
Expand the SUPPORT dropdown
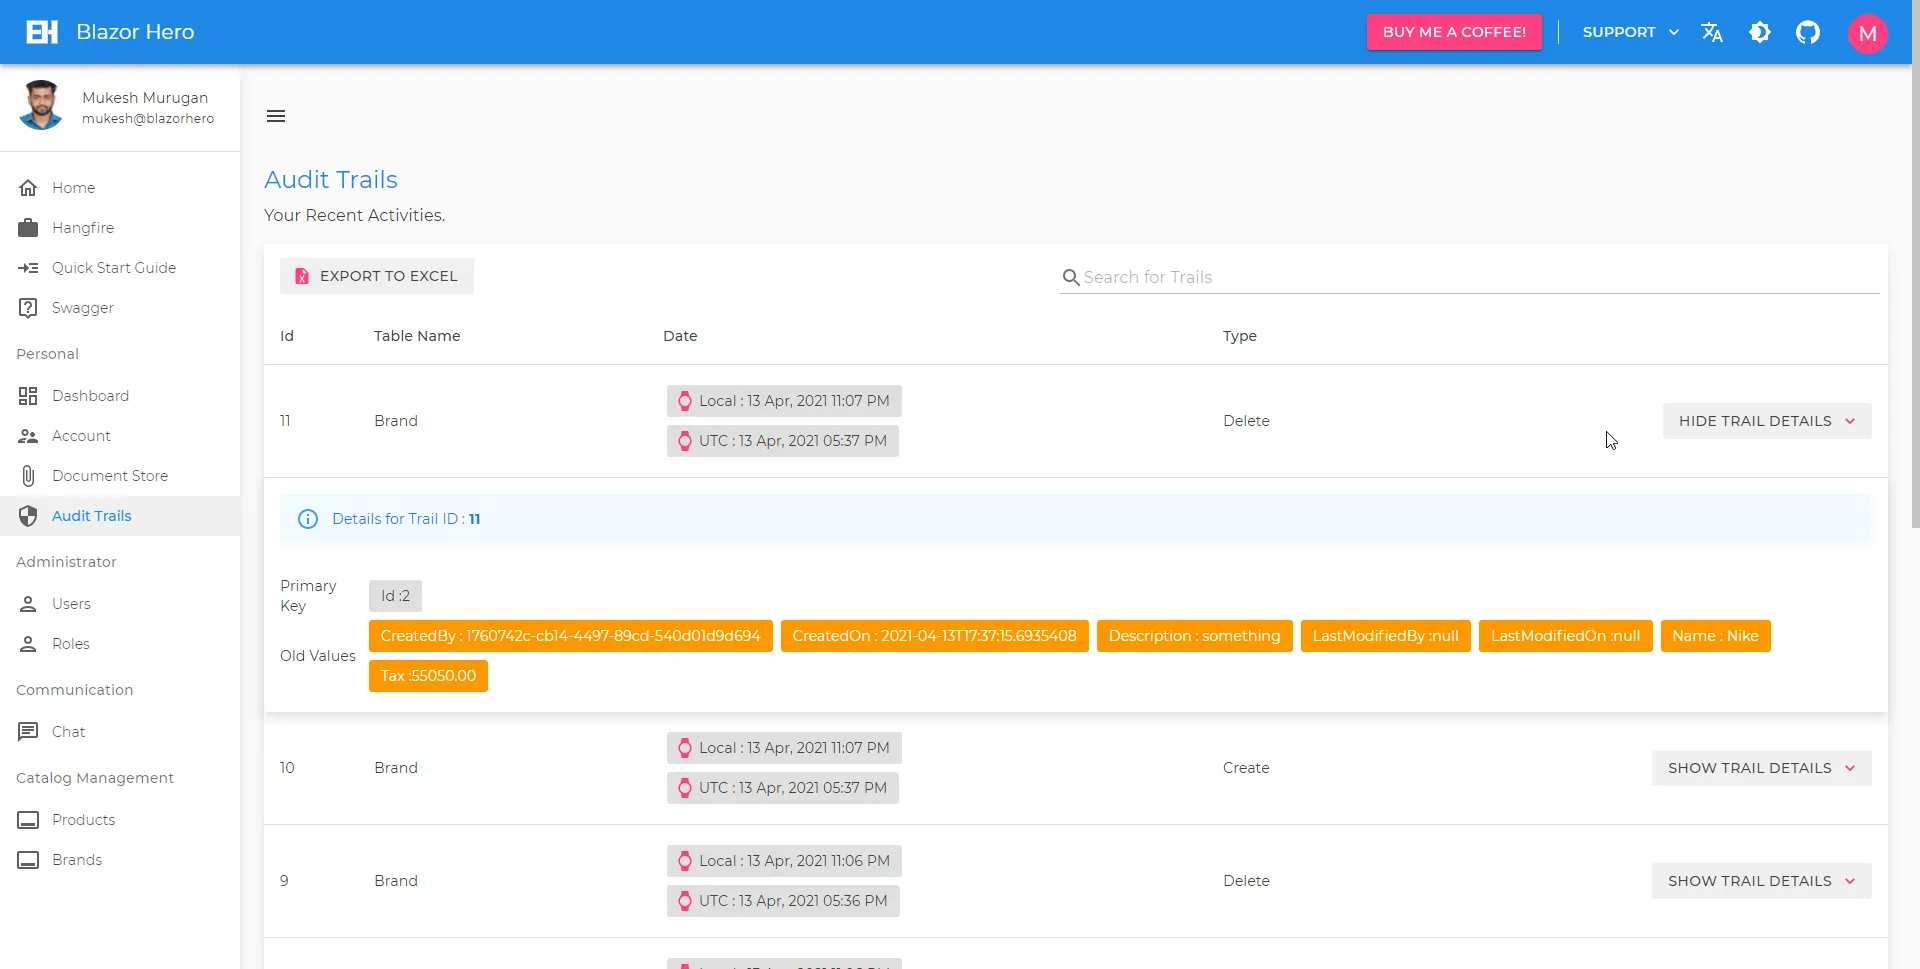click(x=1630, y=32)
